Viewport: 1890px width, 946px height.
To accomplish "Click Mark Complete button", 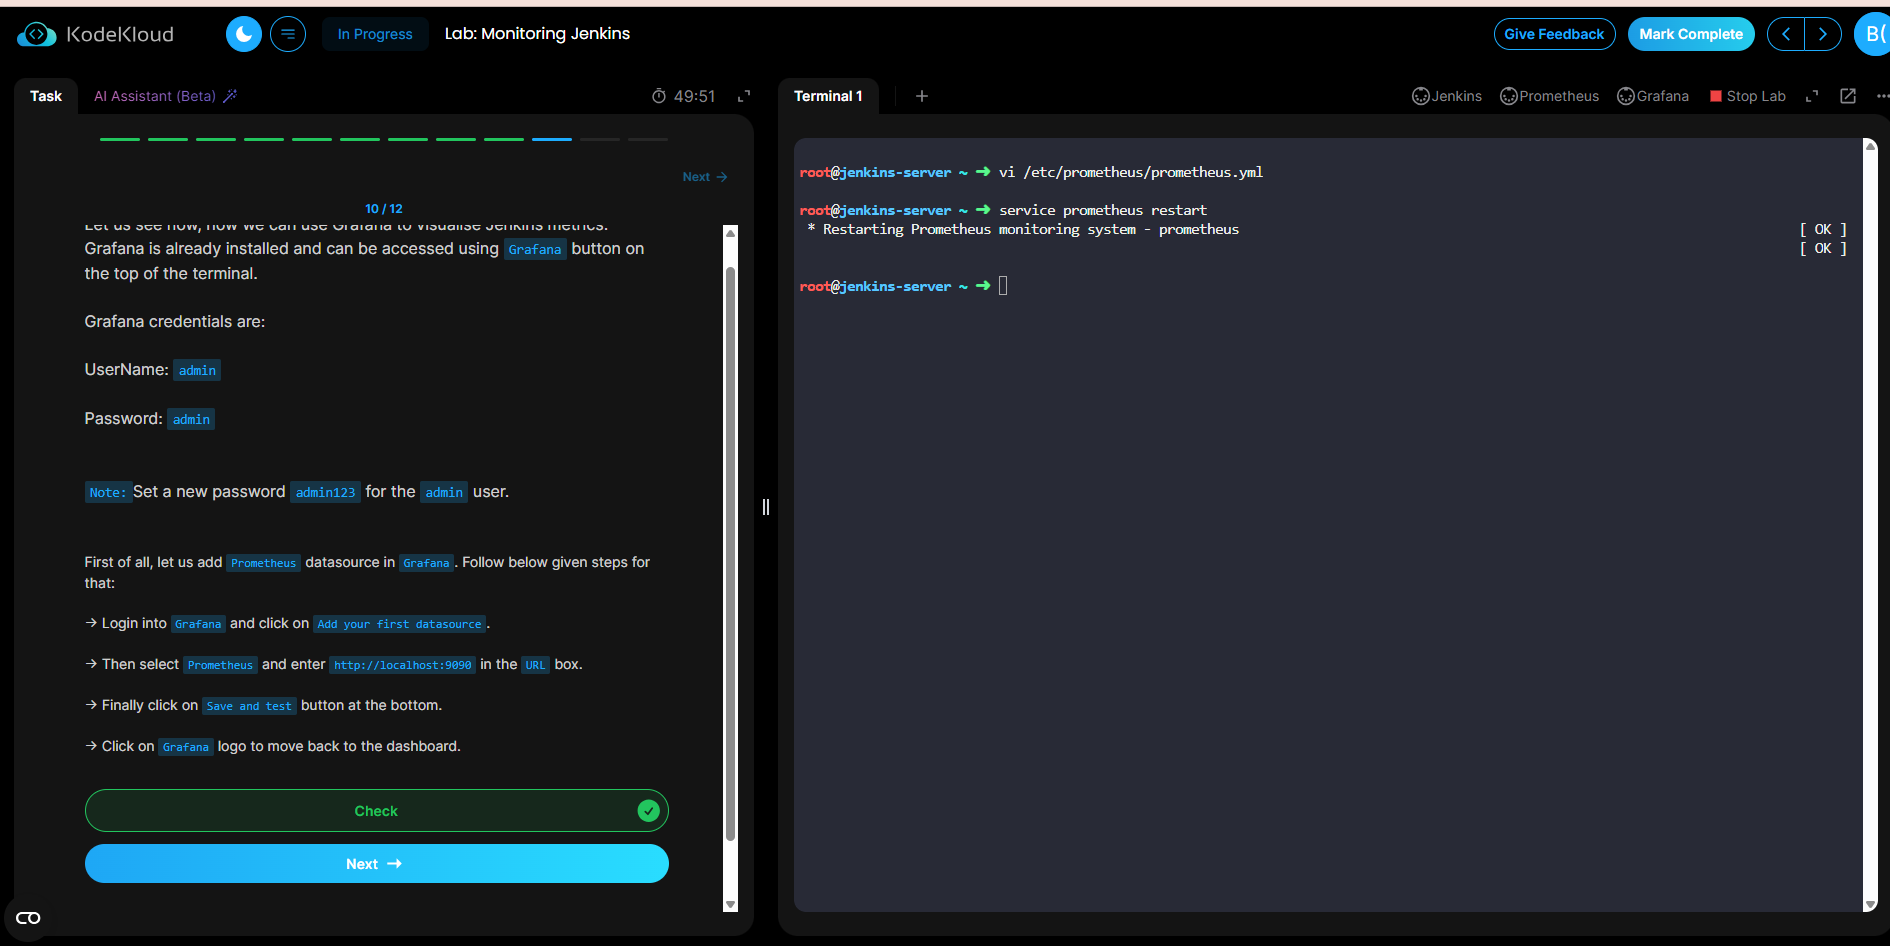I will tap(1691, 34).
